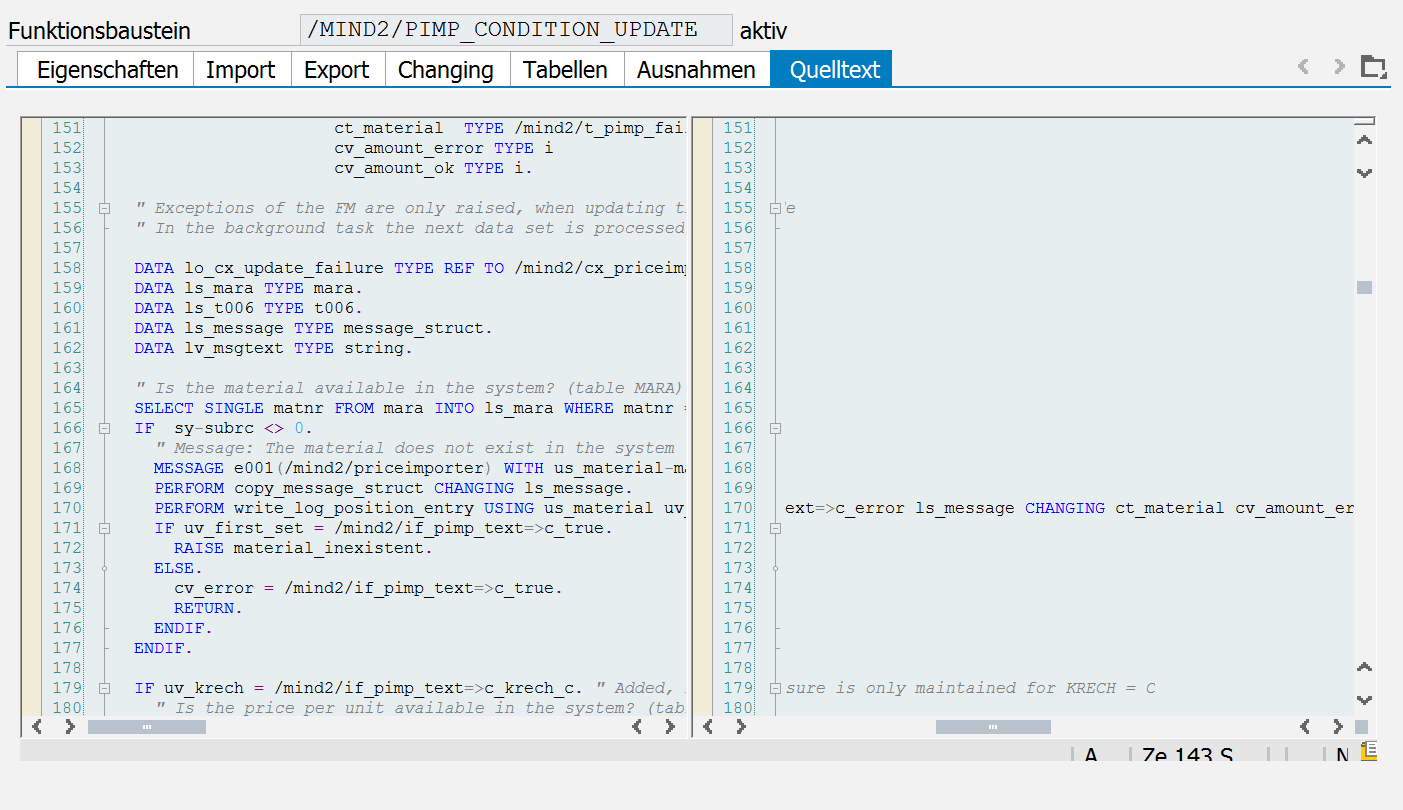Click the 'SELECT SINGLE matnr FROM mara' line
The image size is (1403, 810).
(x=410, y=408)
